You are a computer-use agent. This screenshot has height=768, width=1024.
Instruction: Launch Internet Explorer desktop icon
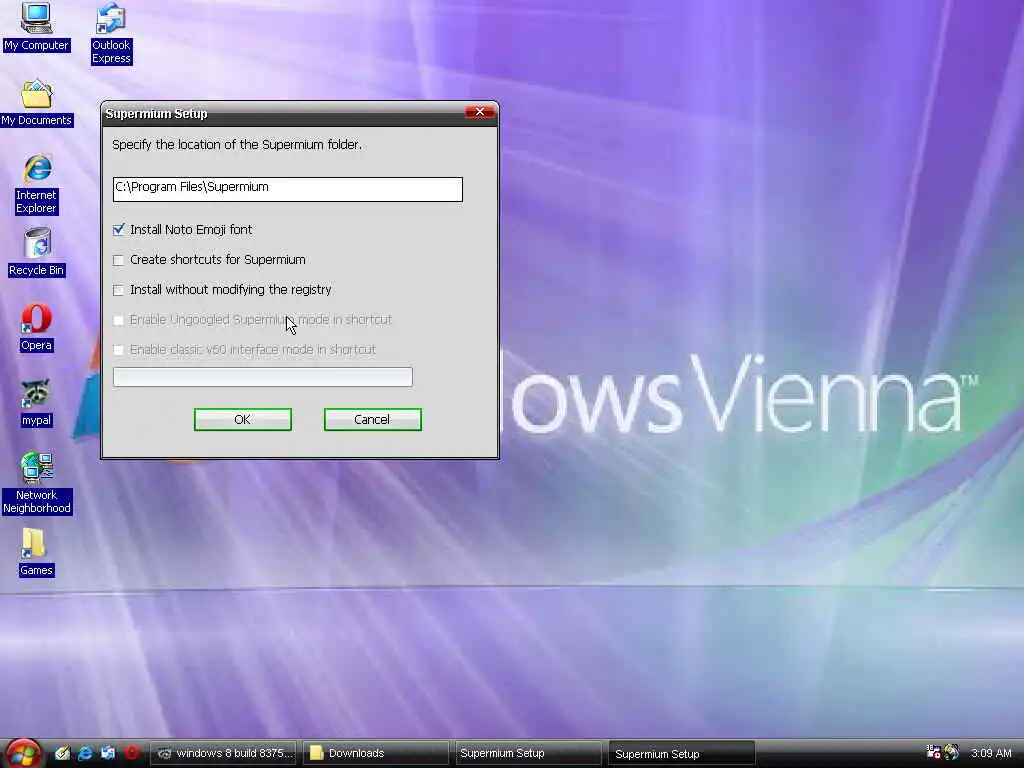37,185
